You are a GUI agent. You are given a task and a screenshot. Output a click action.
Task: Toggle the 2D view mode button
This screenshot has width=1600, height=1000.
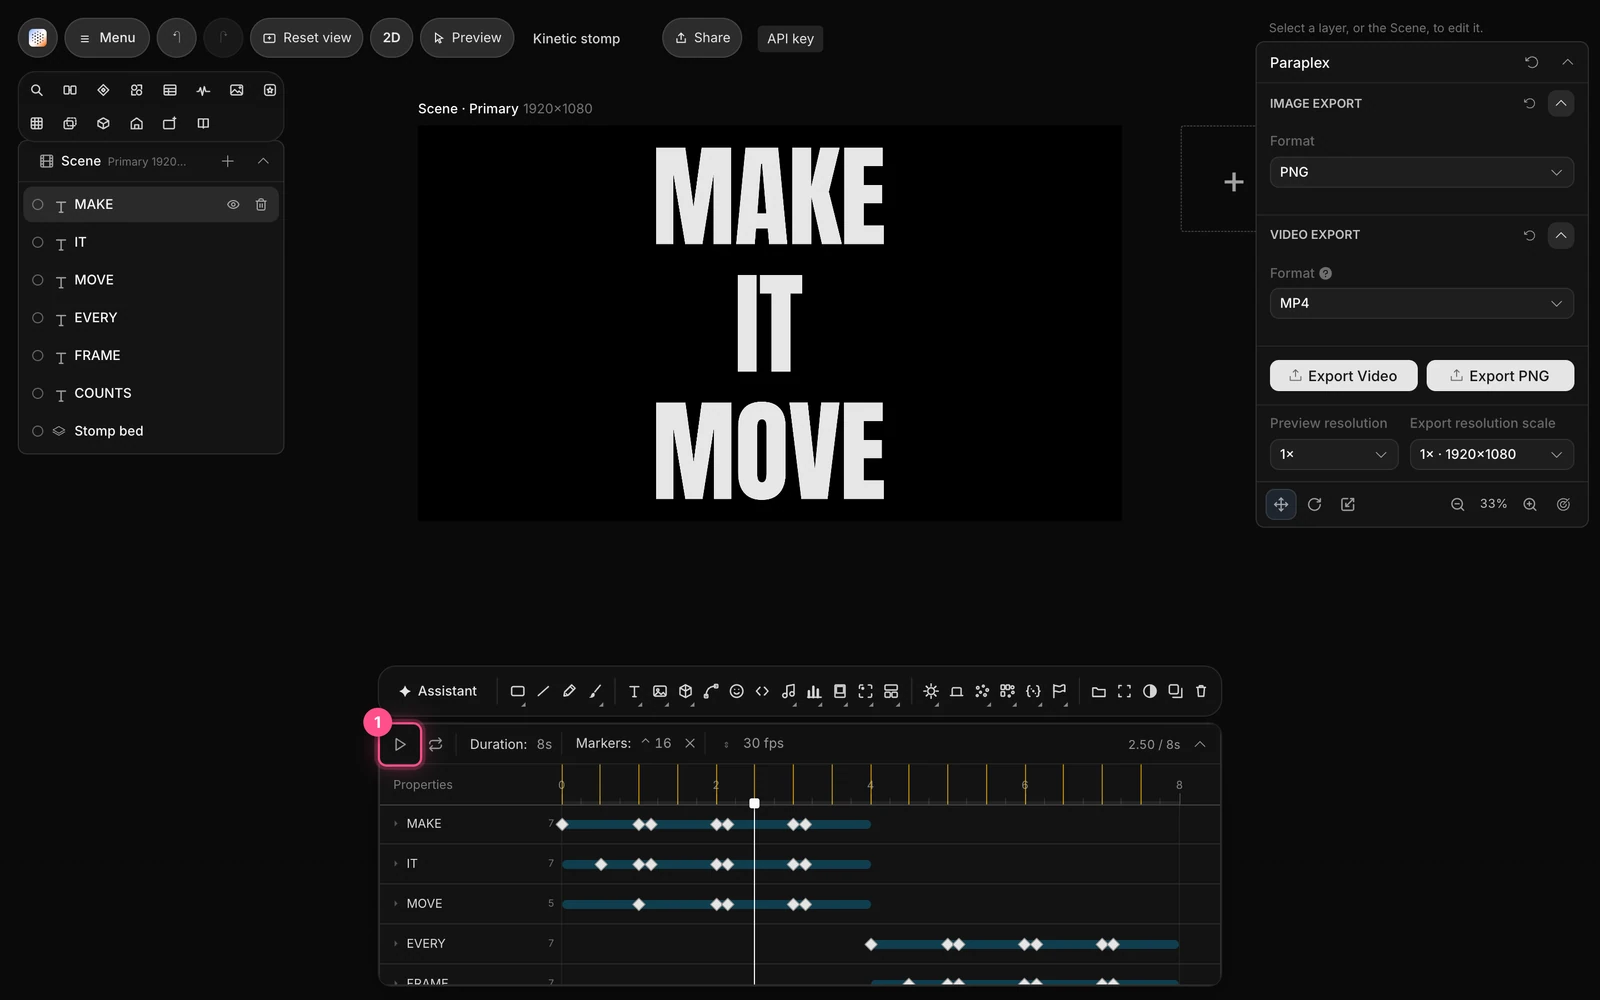click(391, 38)
